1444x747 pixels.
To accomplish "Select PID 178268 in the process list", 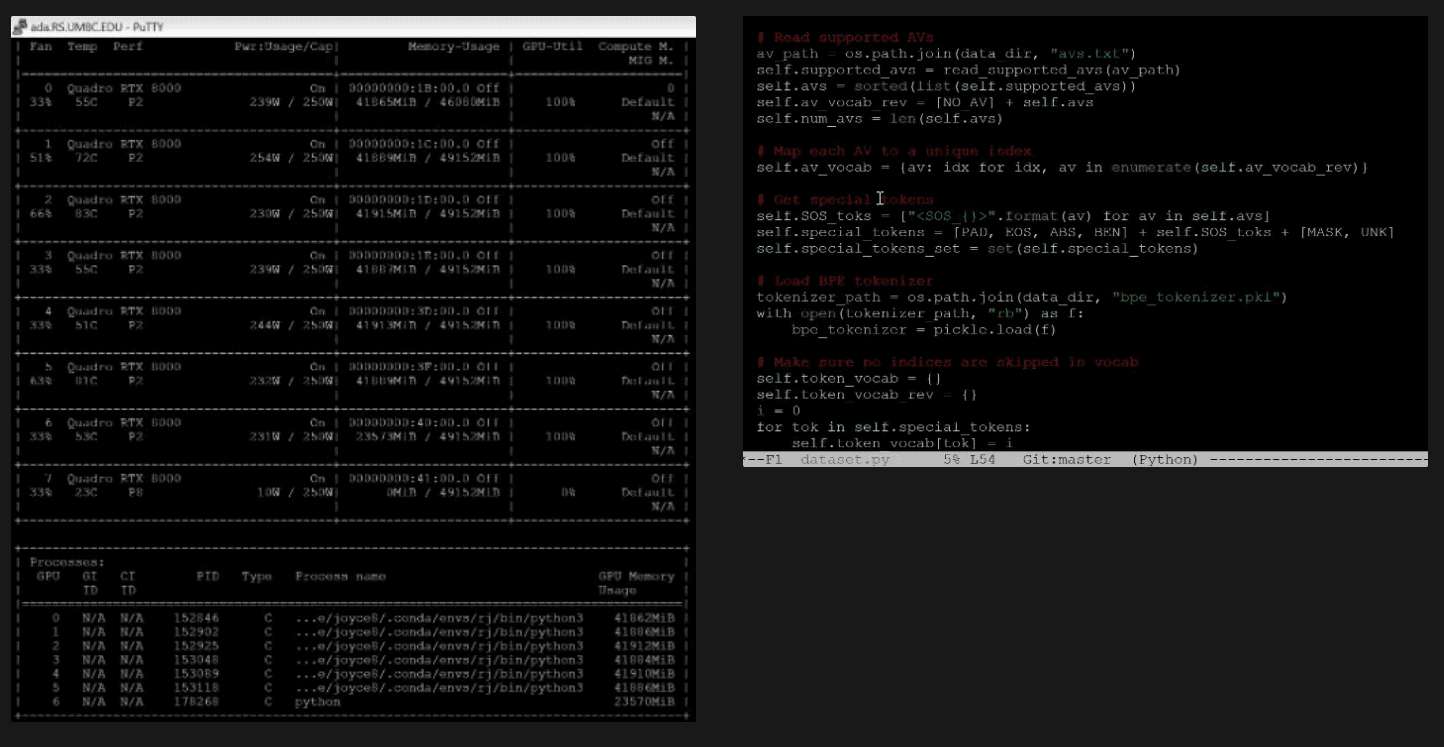I will click(x=196, y=703).
